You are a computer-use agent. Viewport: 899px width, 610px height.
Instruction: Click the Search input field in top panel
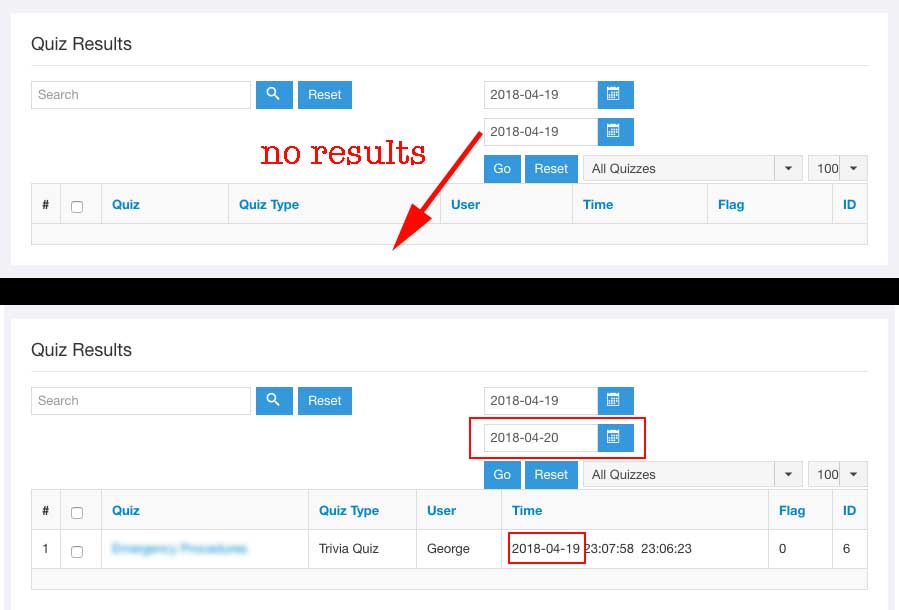(141, 95)
